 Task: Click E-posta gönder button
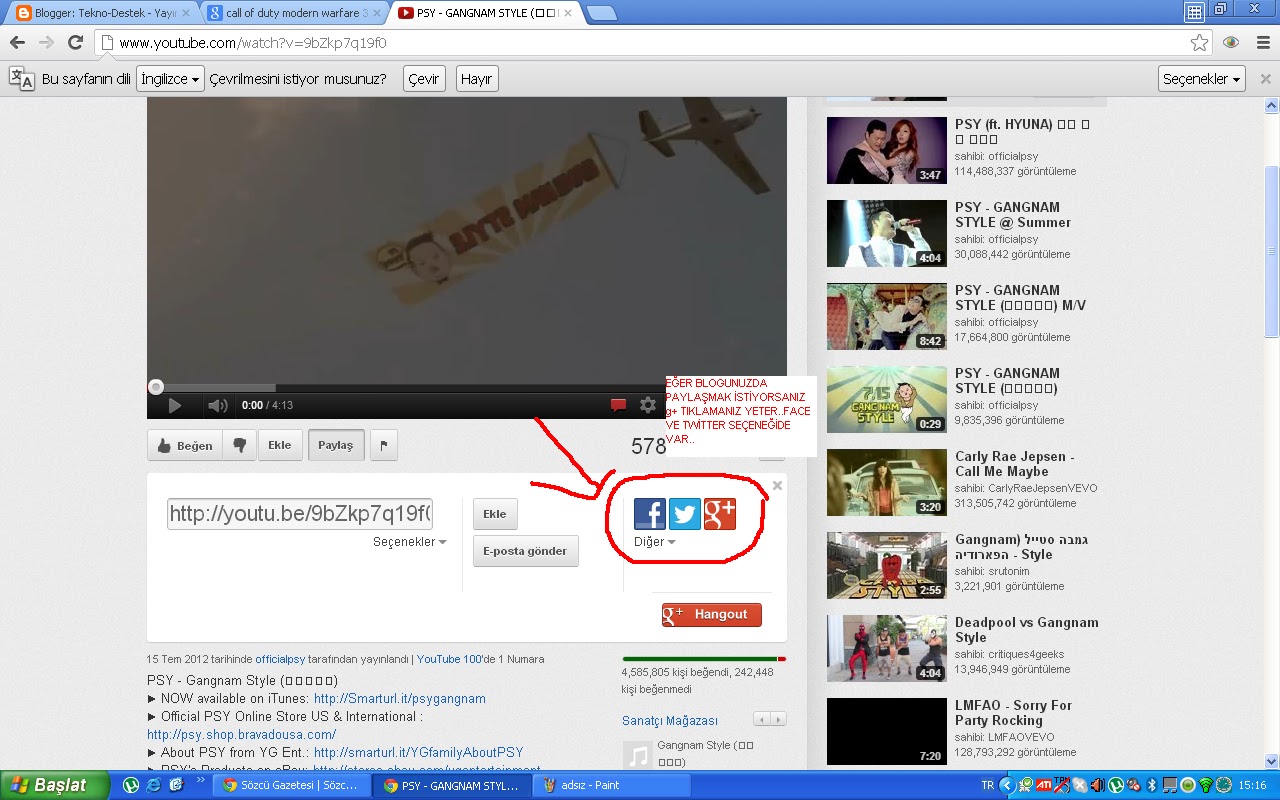pos(525,551)
